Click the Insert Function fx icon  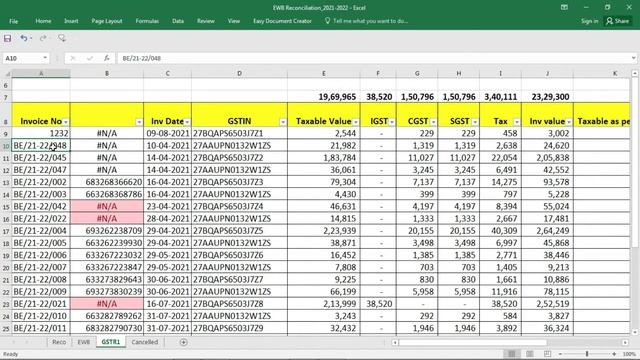tap(107, 58)
